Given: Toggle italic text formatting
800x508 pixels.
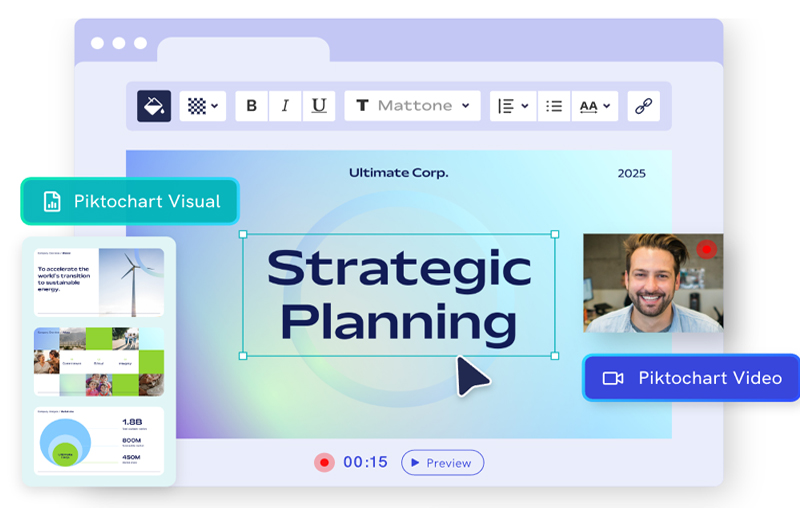Looking at the screenshot, I should pos(285,106).
